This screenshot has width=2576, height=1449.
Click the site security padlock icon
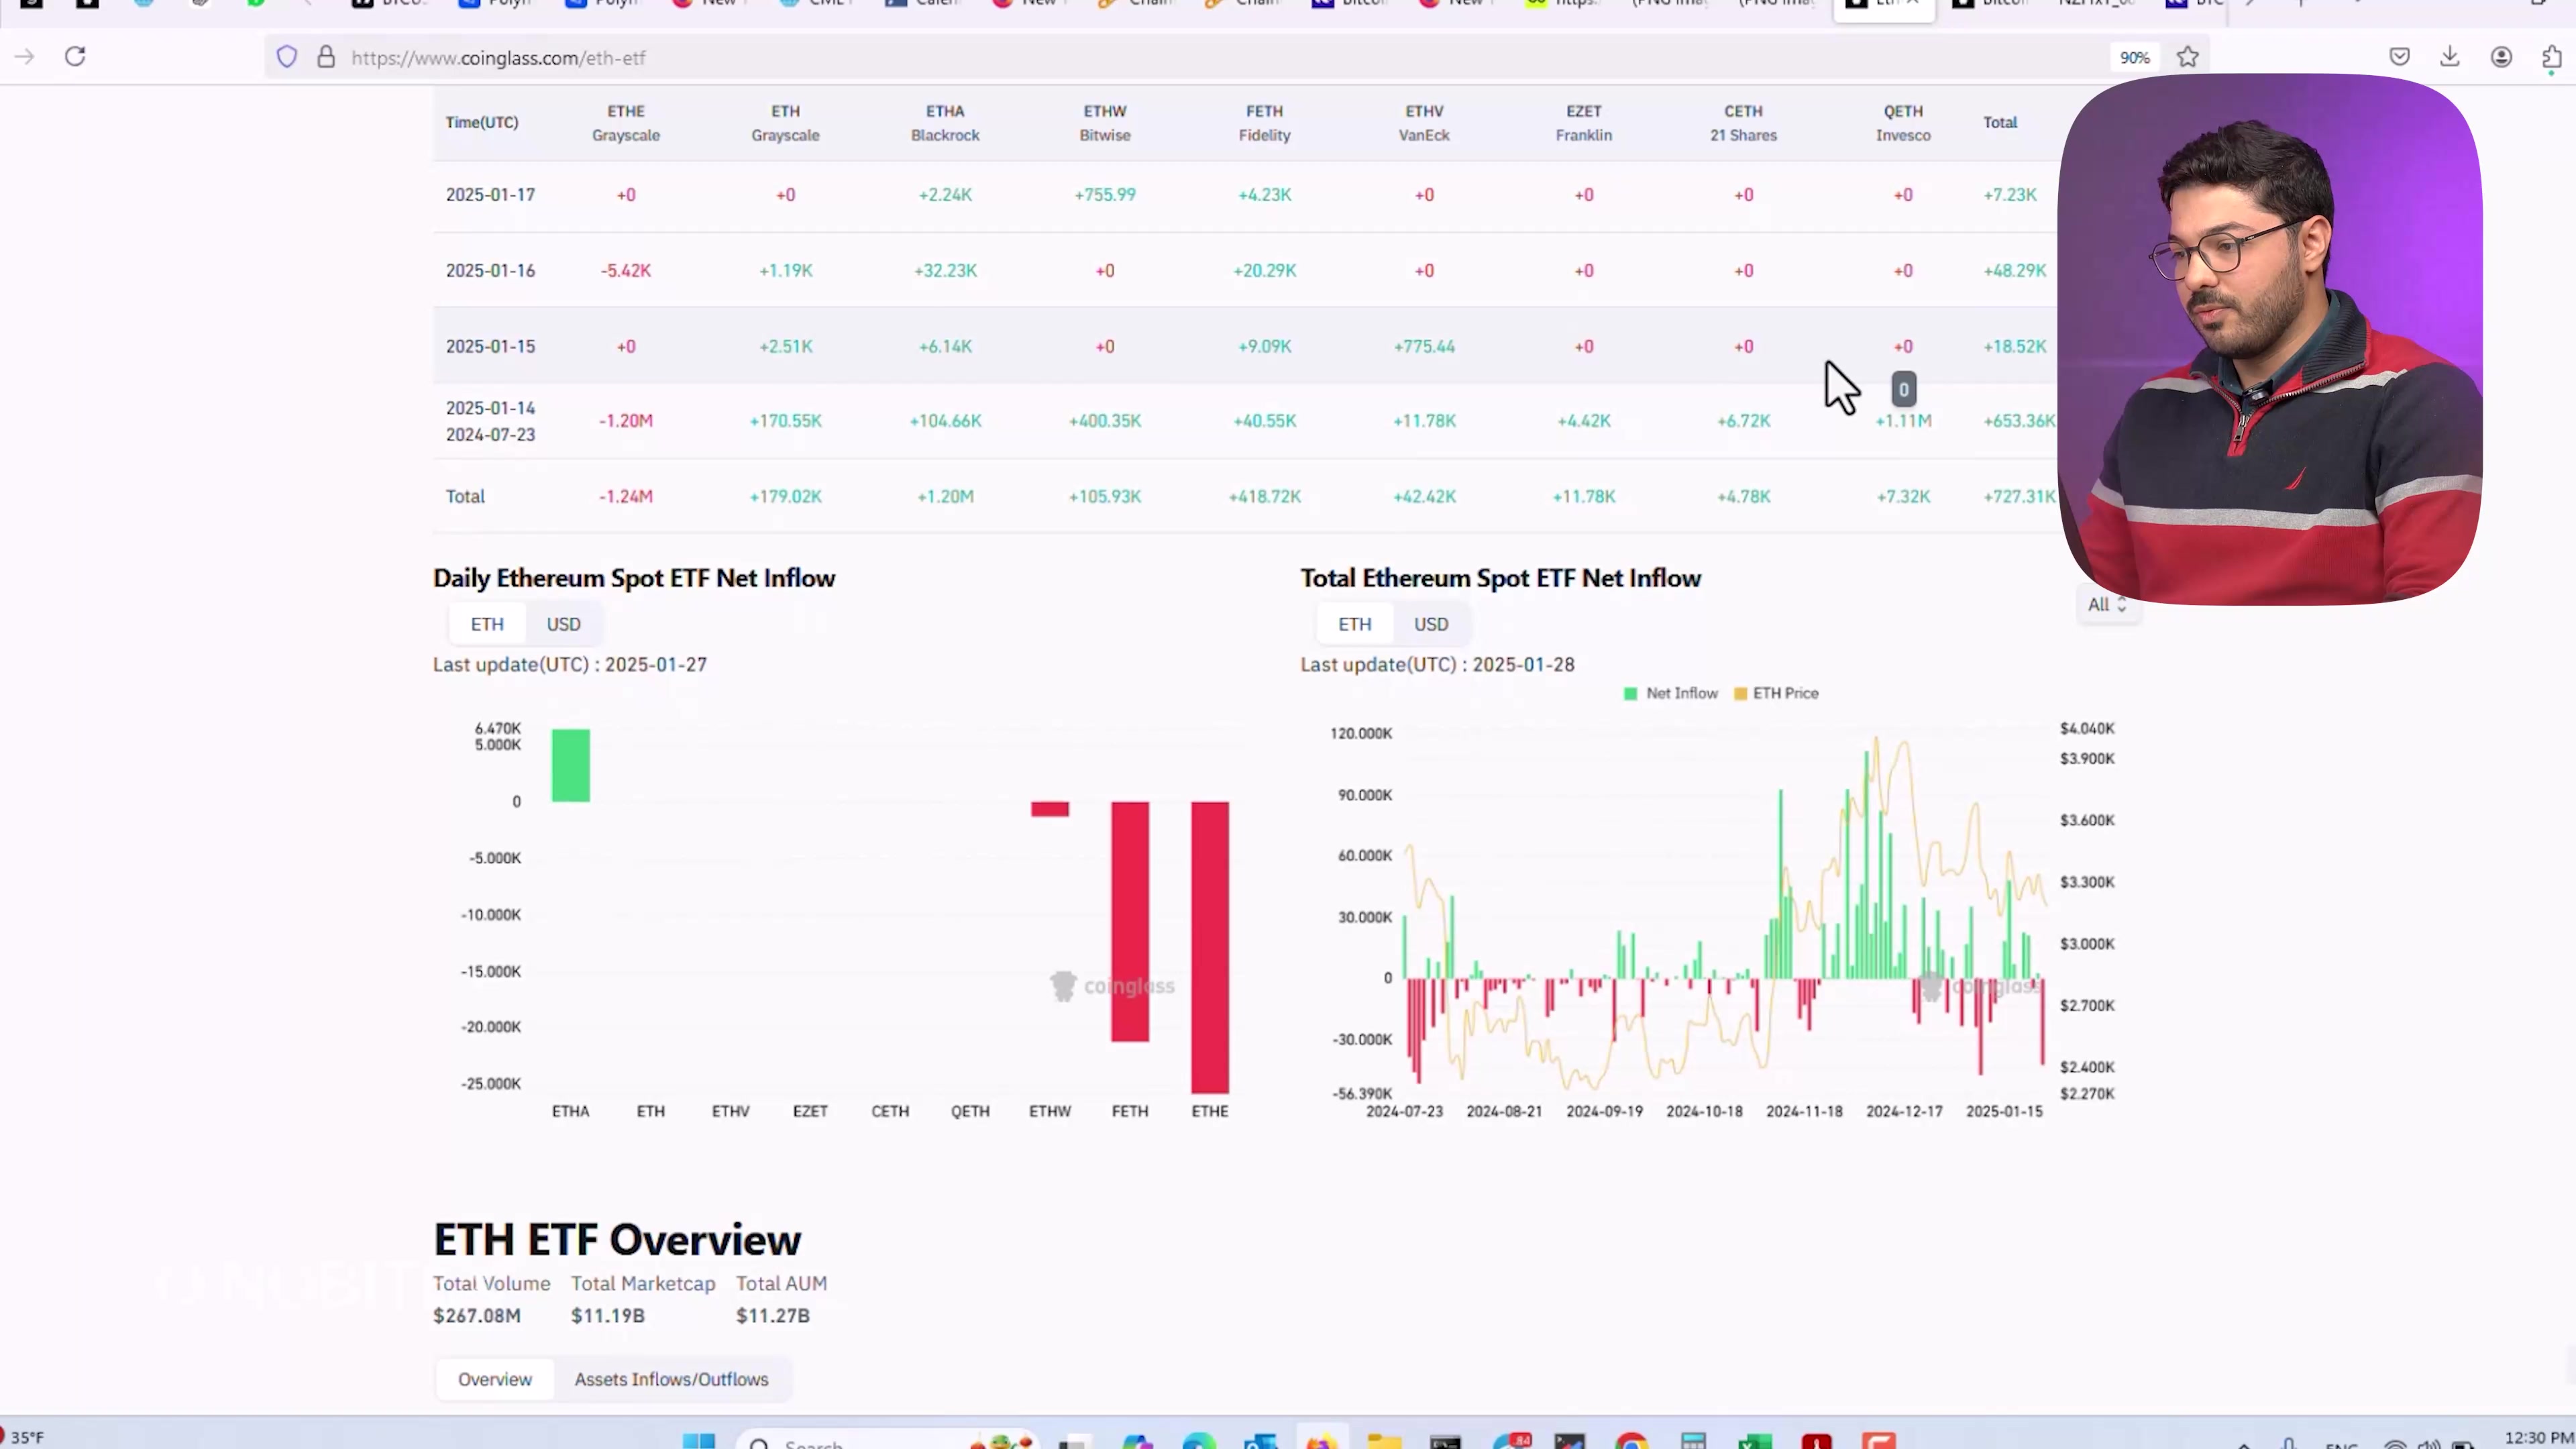326,57
